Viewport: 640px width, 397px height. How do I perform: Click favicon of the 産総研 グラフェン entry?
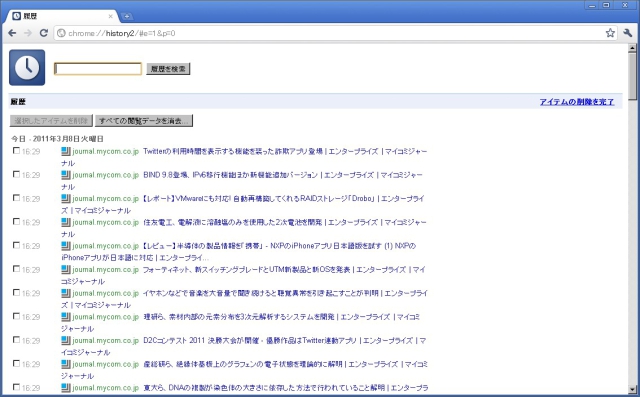tap(66, 364)
